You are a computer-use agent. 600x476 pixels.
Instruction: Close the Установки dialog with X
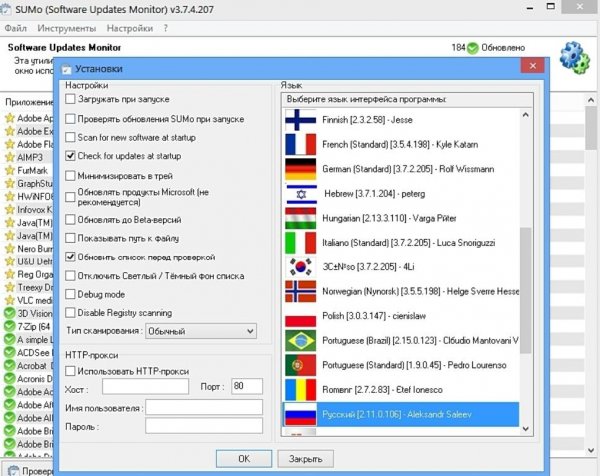point(533,66)
